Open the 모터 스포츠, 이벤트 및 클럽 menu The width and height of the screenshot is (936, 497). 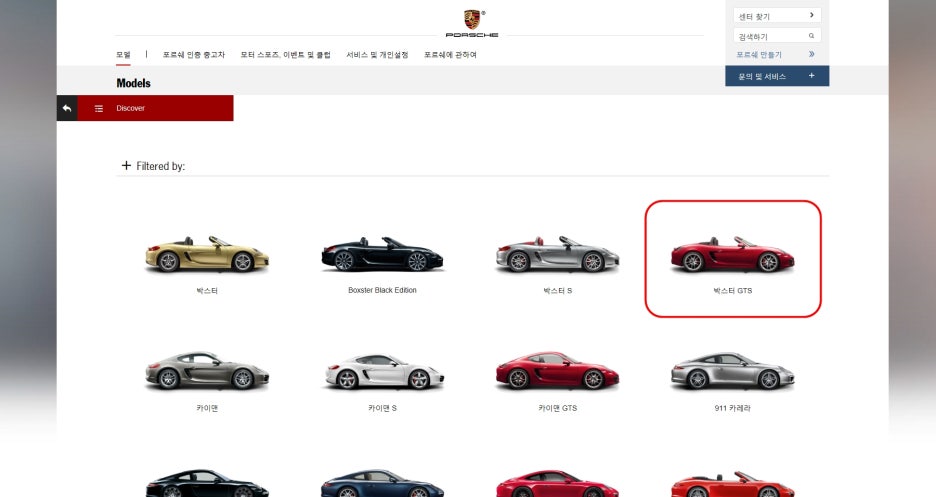[285, 54]
